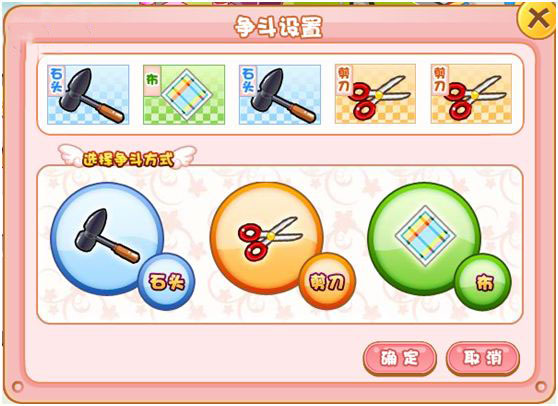Viewport: 558px width, 406px height.
Task: Click the plaid cloth inside the green bubble
Action: (426, 237)
